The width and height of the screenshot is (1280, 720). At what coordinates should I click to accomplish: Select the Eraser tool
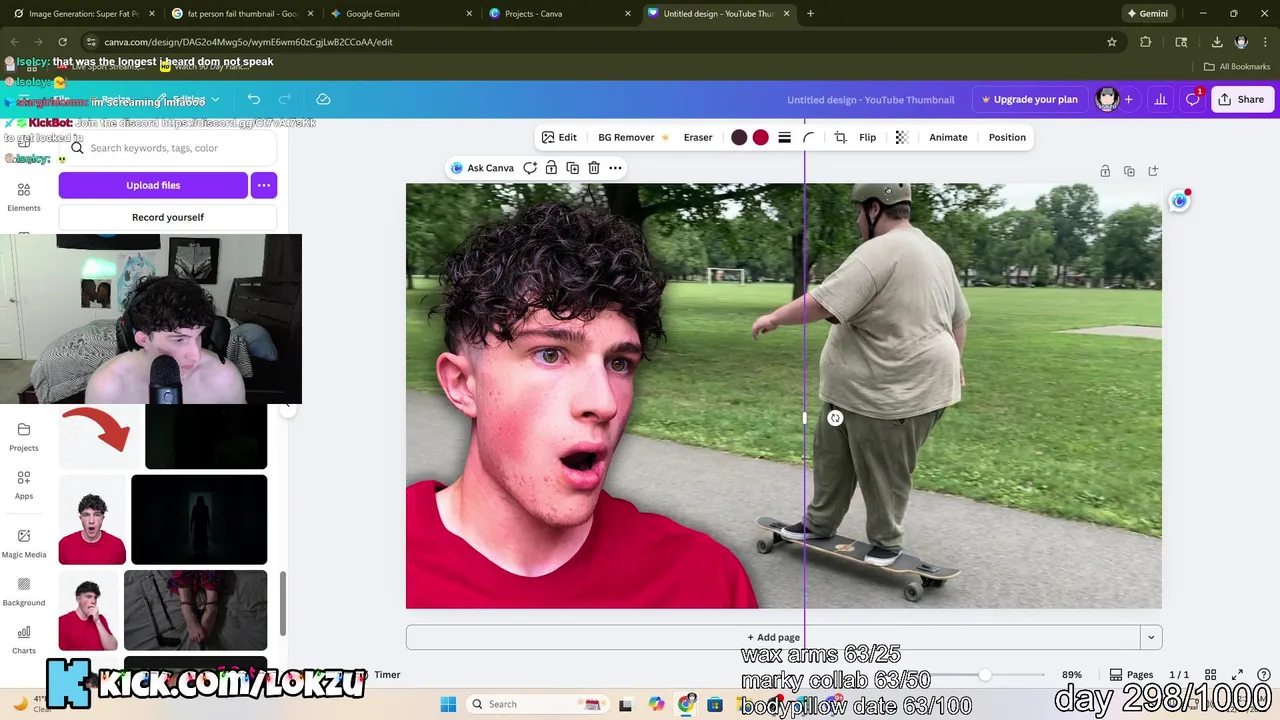click(x=698, y=137)
